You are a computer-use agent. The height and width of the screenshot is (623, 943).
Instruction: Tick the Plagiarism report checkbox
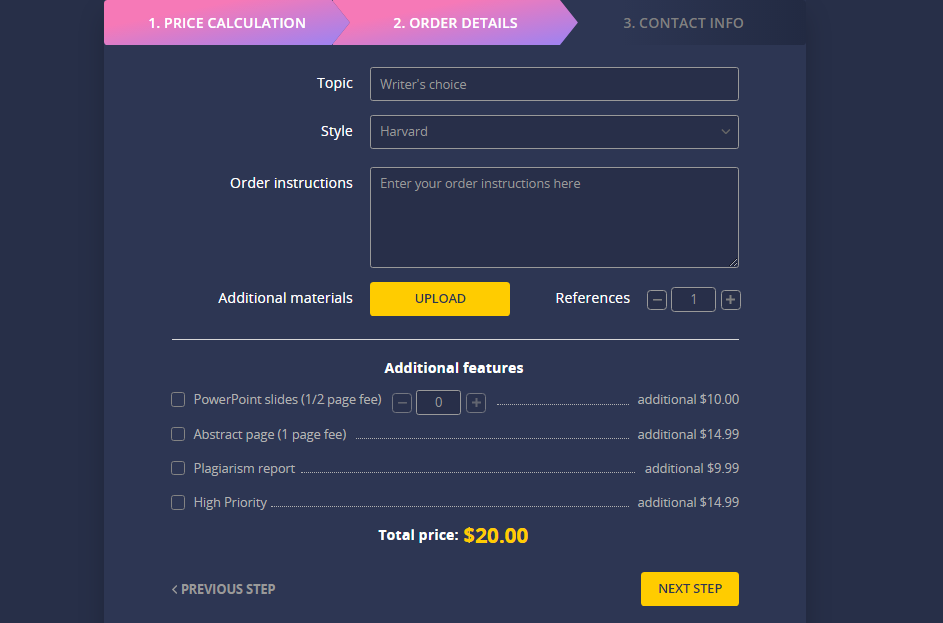click(x=178, y=468)
